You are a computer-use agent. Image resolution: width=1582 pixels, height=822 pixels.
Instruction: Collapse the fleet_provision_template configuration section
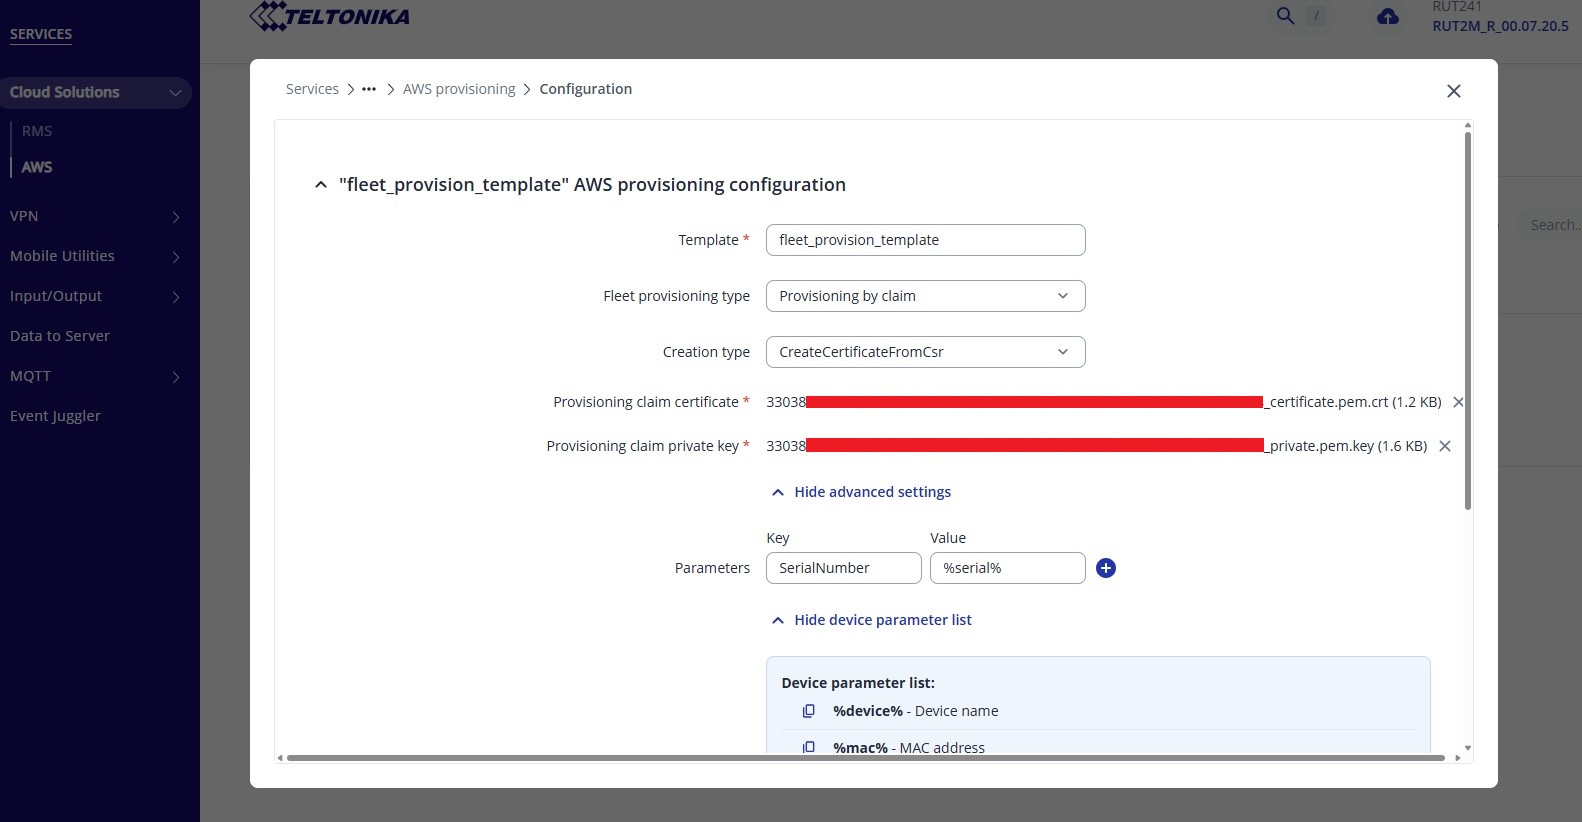tap(320, 185)
